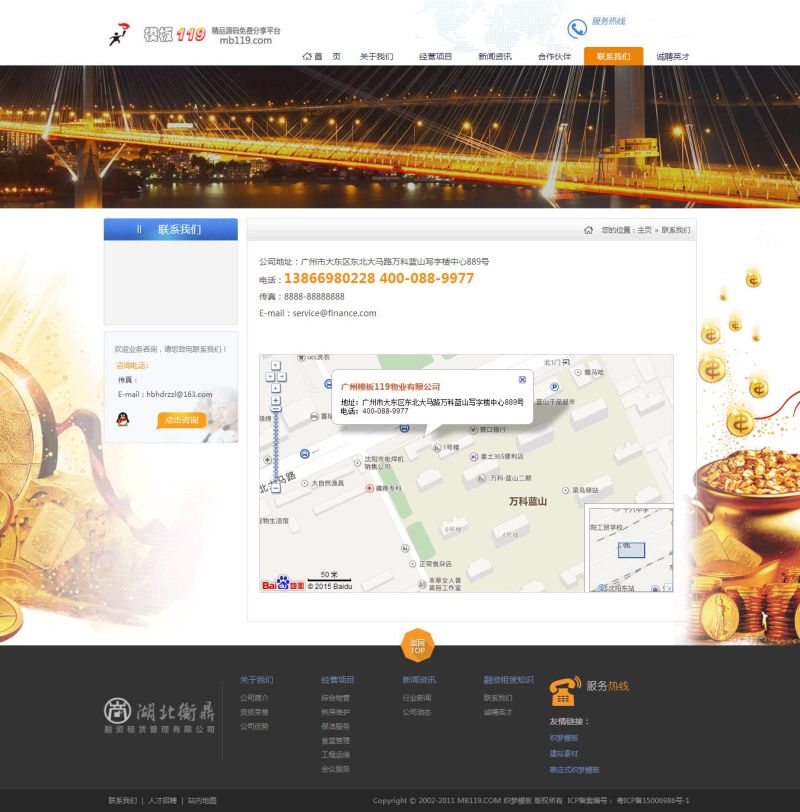Open footer column link 诚聘英才

pos(498,713)
